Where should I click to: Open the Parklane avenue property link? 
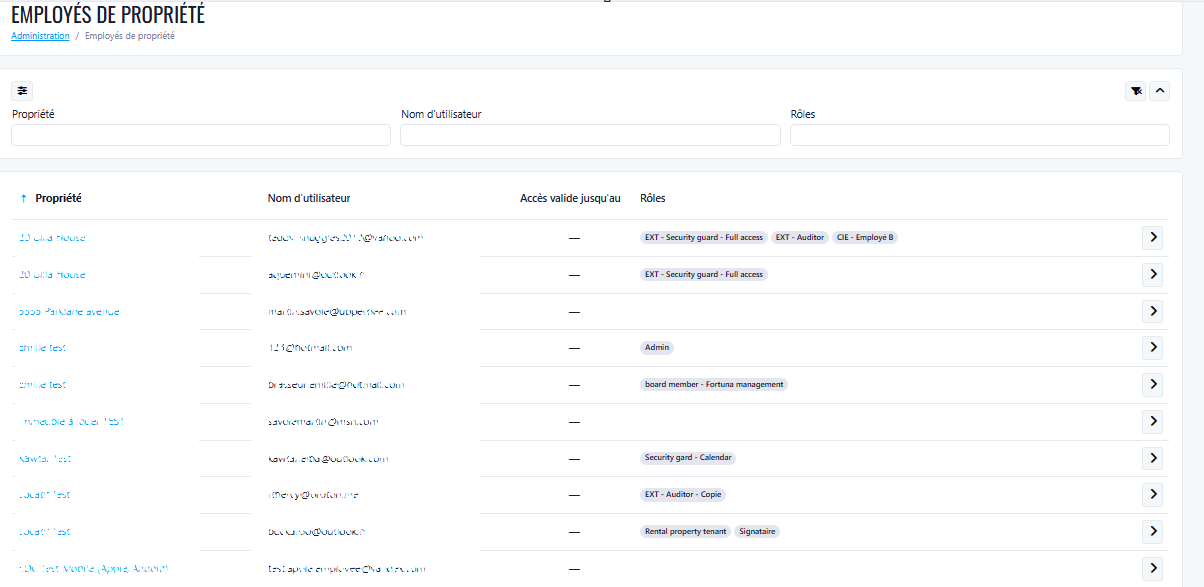pos(69,311)
